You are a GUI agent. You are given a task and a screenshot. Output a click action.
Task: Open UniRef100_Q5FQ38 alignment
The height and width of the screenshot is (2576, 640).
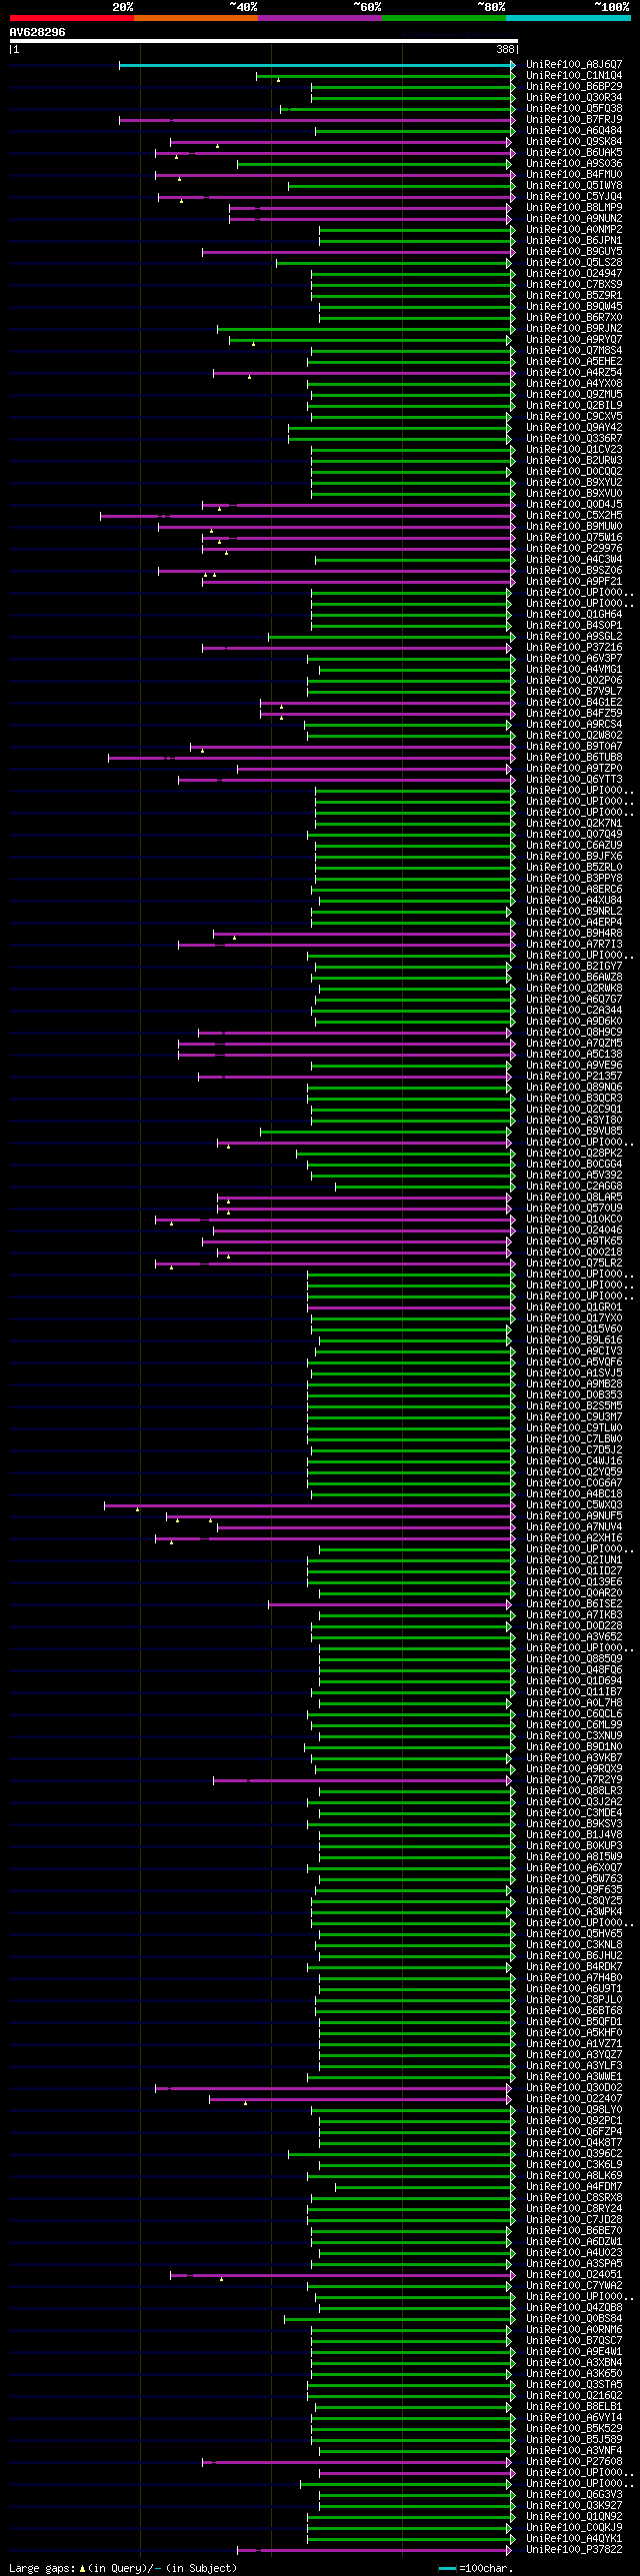pos(574,108)
